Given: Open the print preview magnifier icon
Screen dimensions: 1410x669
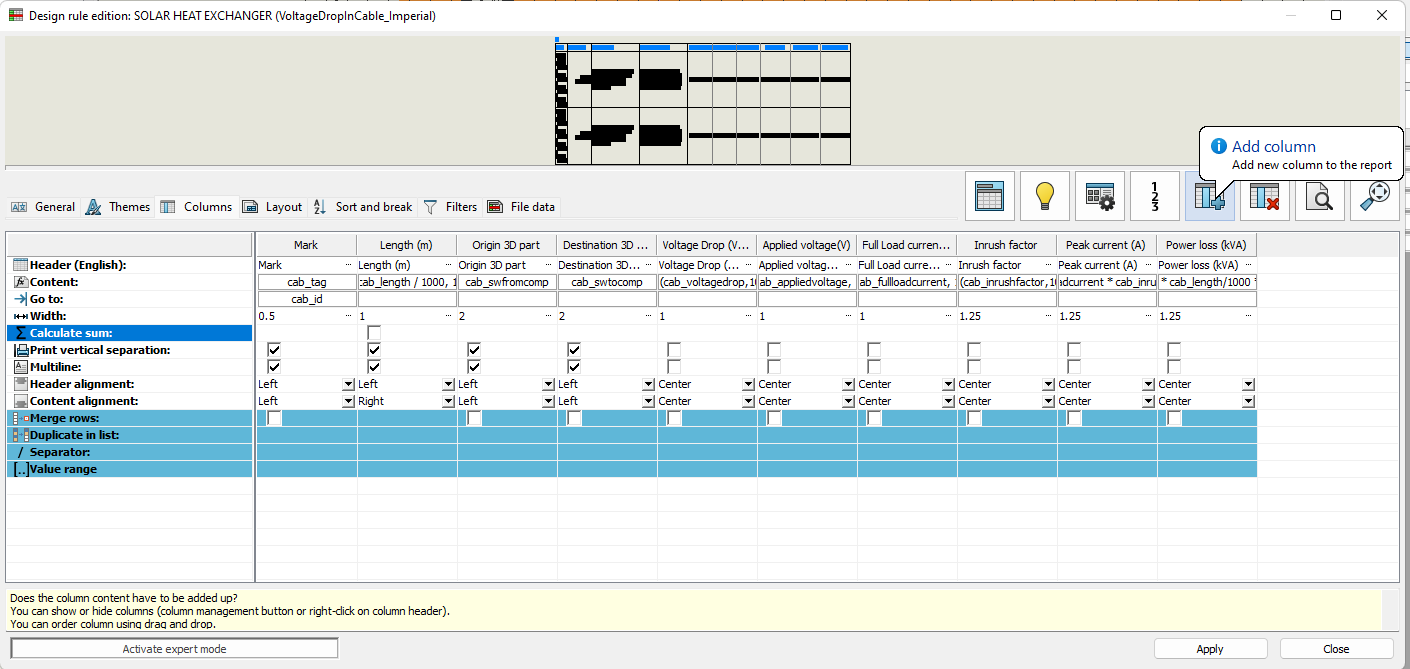Looking at the screenshot, I should point(1320,196).
